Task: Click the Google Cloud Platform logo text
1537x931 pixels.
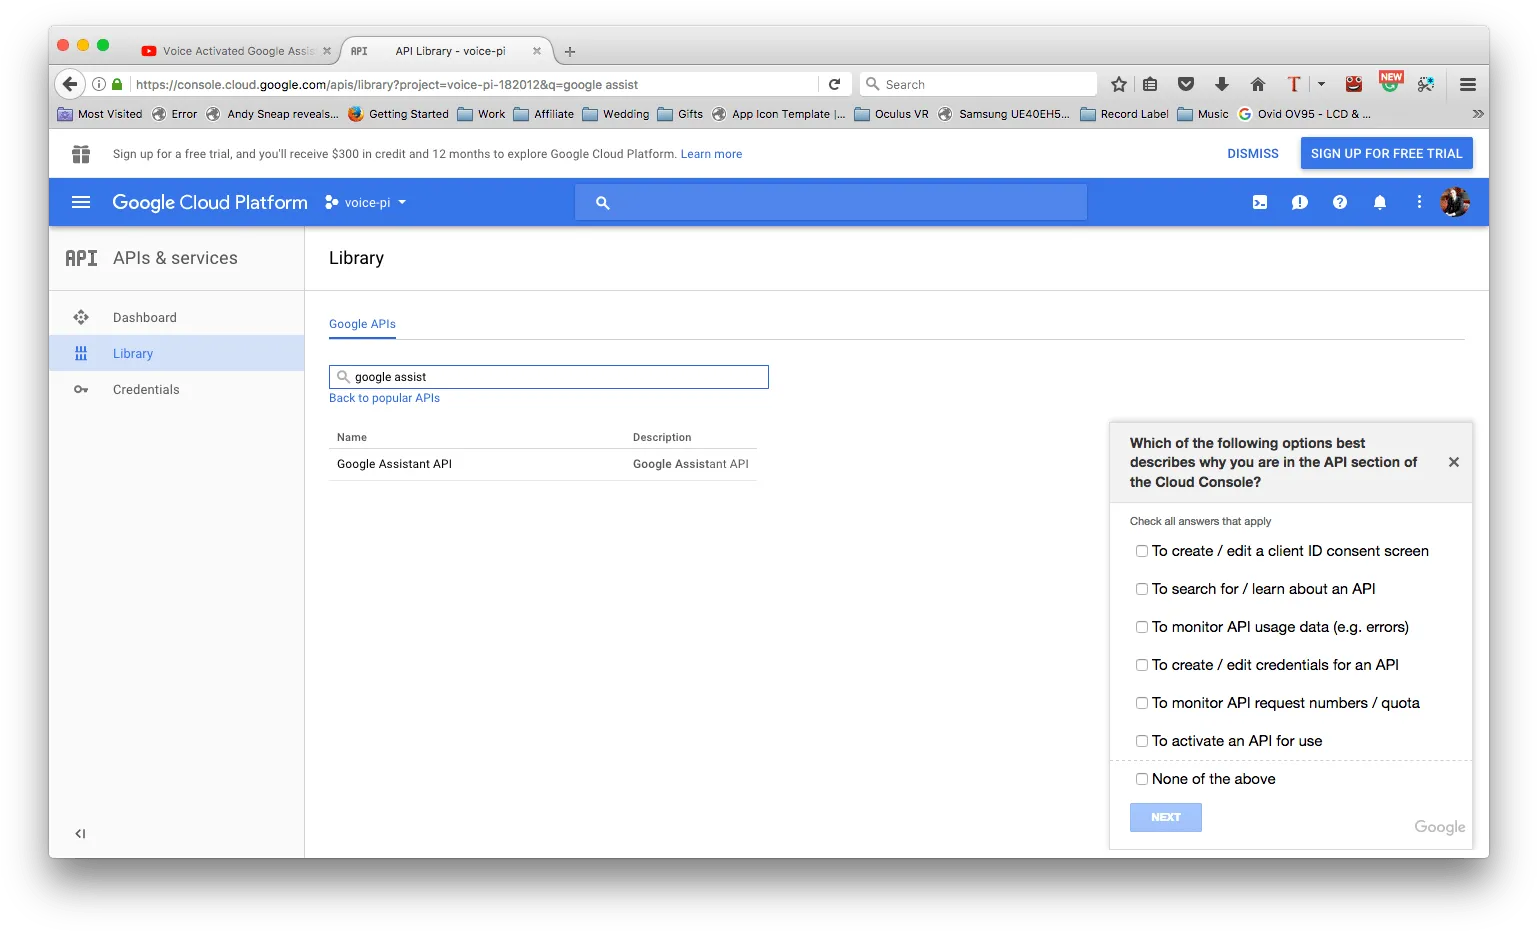Action: click(x=210, y=202)
